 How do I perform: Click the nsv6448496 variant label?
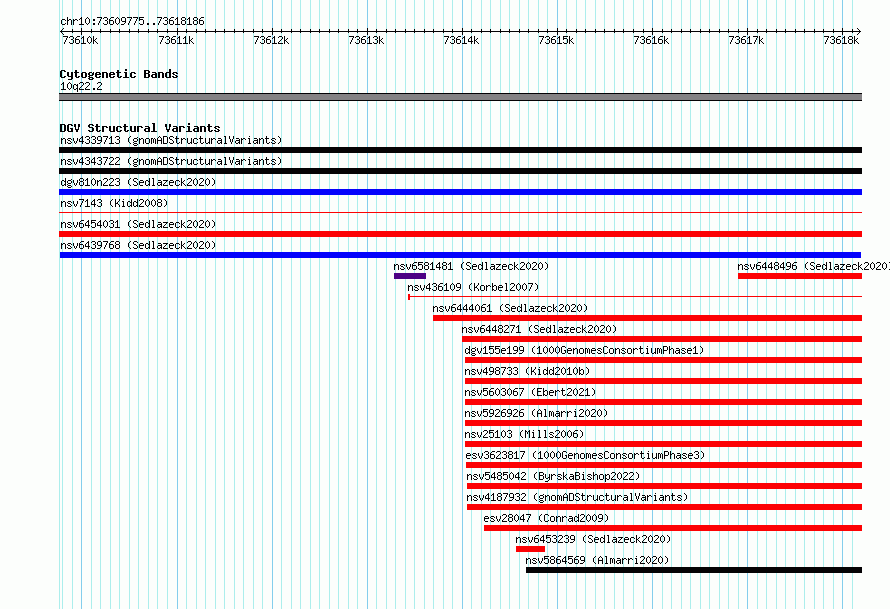(x=813, y=266)
